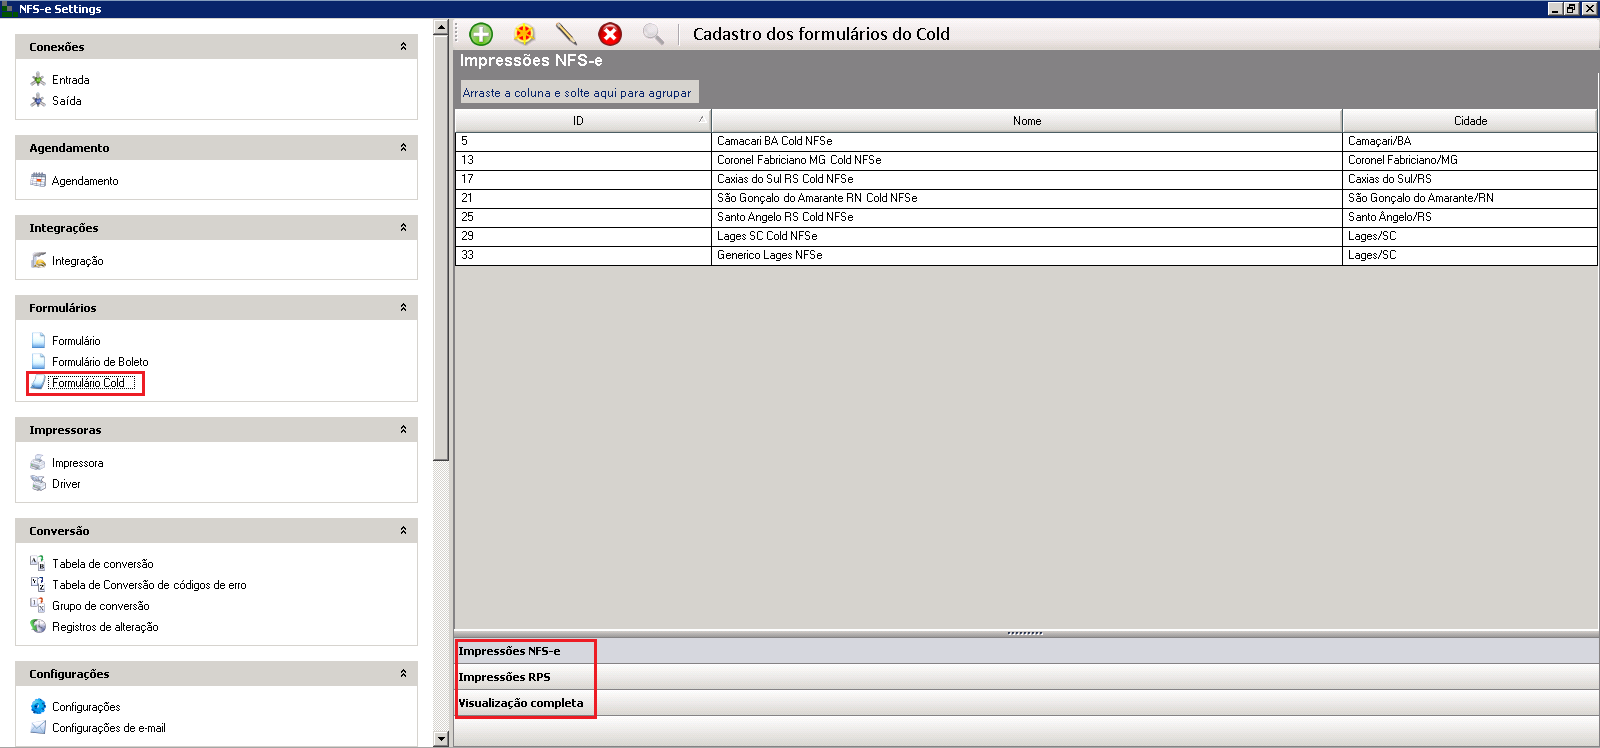1600x748 pixels.
Task: Click the ID cell with value 21
Action: [x=583, y=198]
